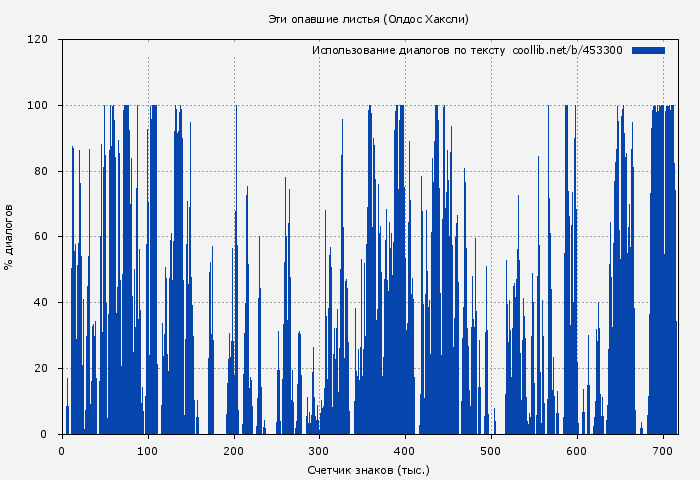
Task: Click the 500 tick on the horizontal axis
Action: [x=491, y=451]
